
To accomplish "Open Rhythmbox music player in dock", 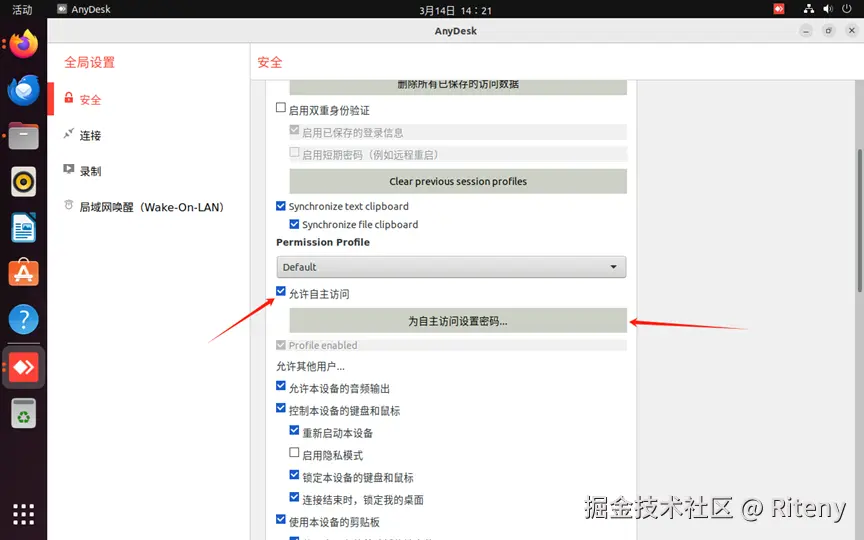I will (x=23, y=181).
